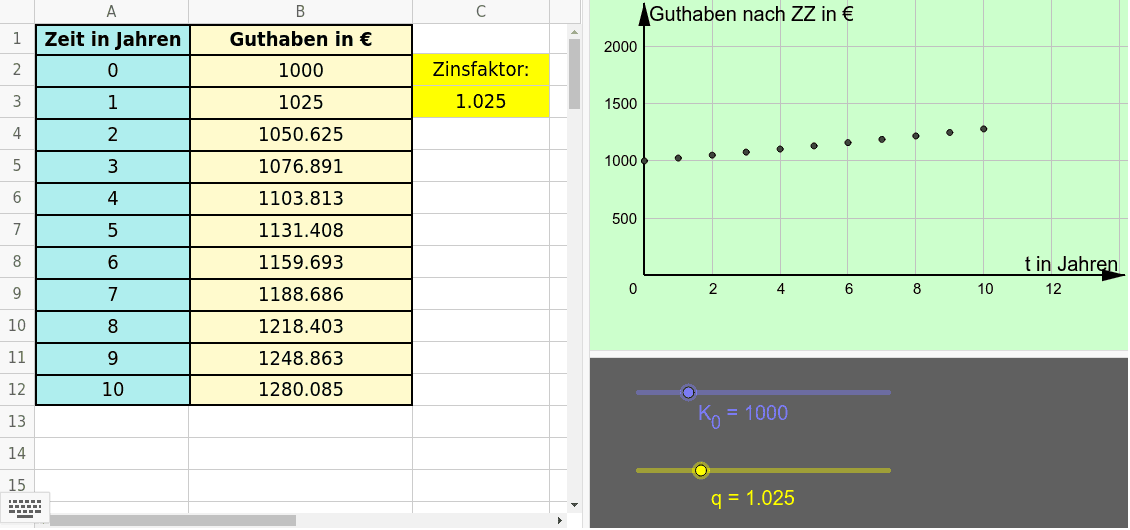This screenshot has width=1130, height=530.
Task: Select the time cell with value 10 in column A
Action: (112, 389)
